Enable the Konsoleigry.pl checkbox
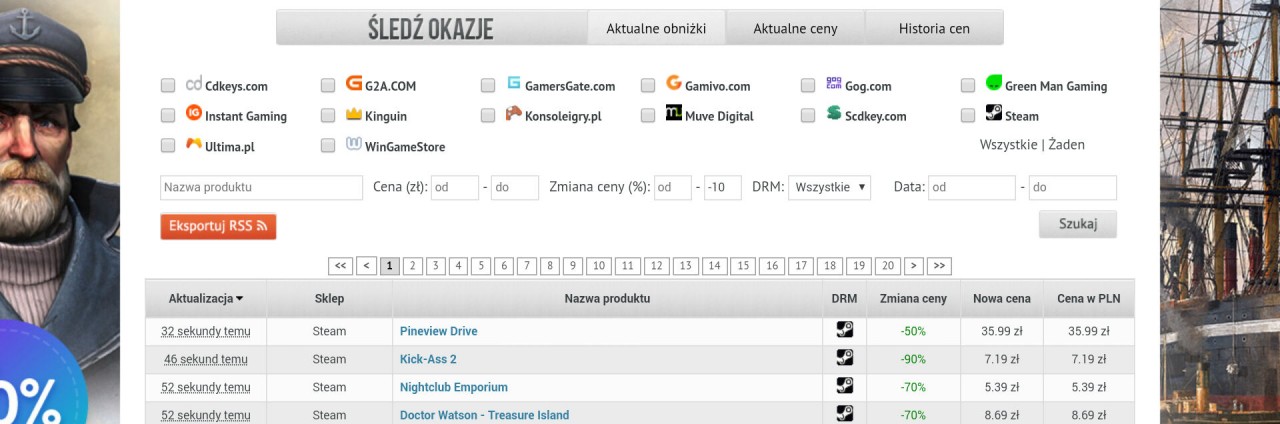 [x=488, y=115]
